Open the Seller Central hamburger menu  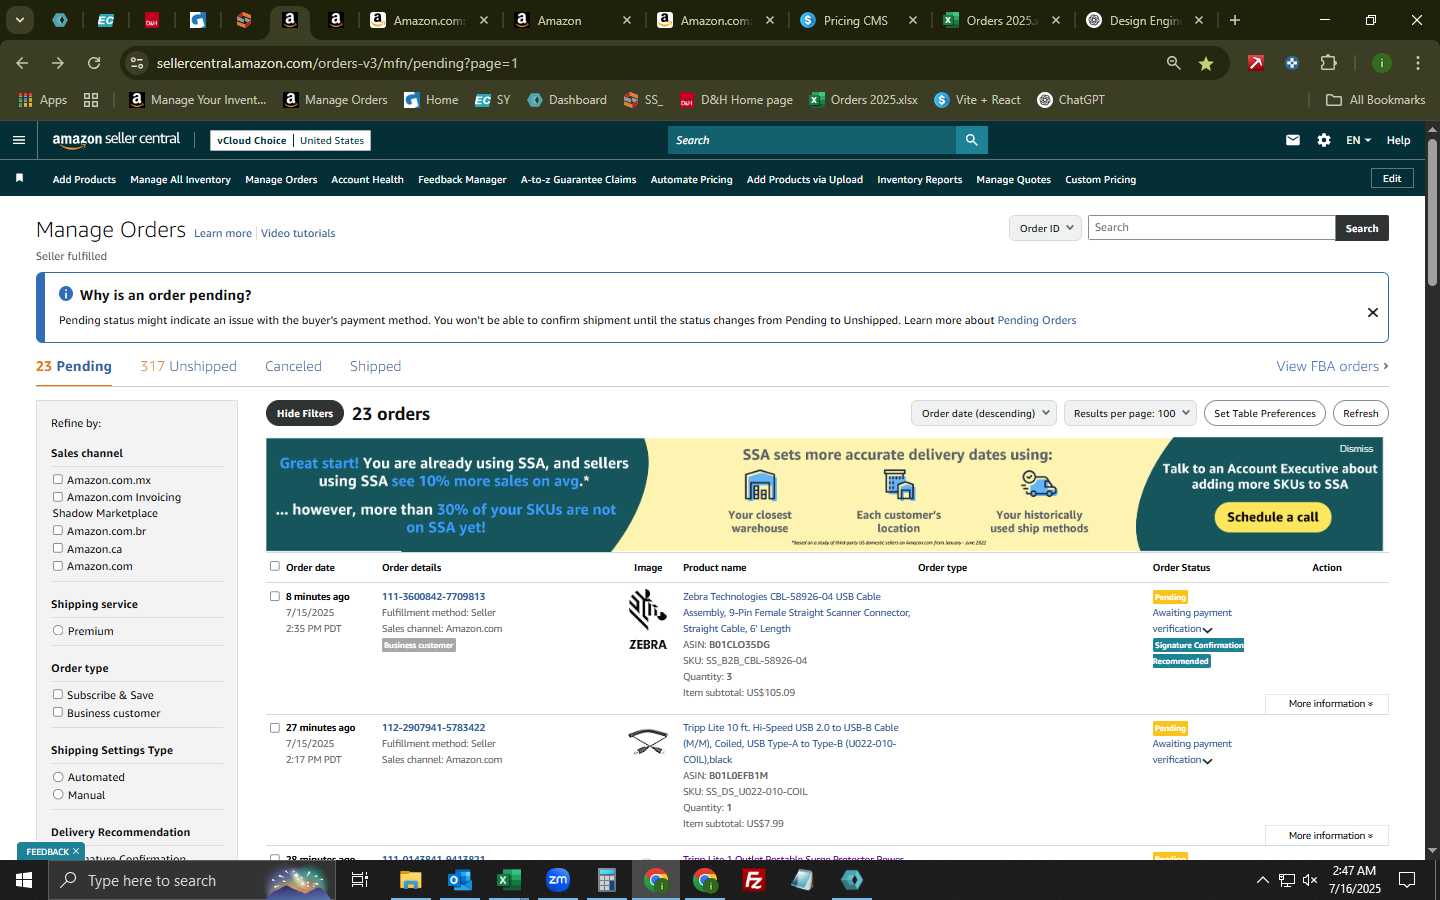coord(18,140)
